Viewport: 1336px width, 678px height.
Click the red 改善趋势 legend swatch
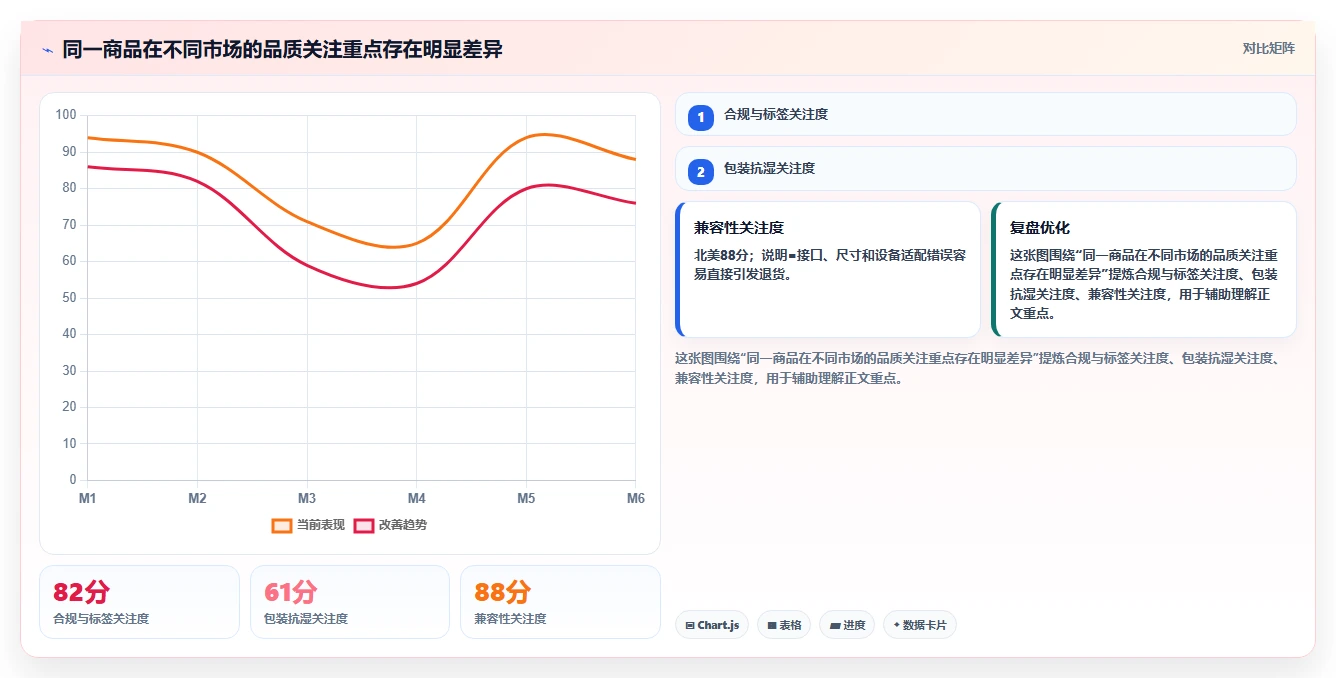(363, 525)
